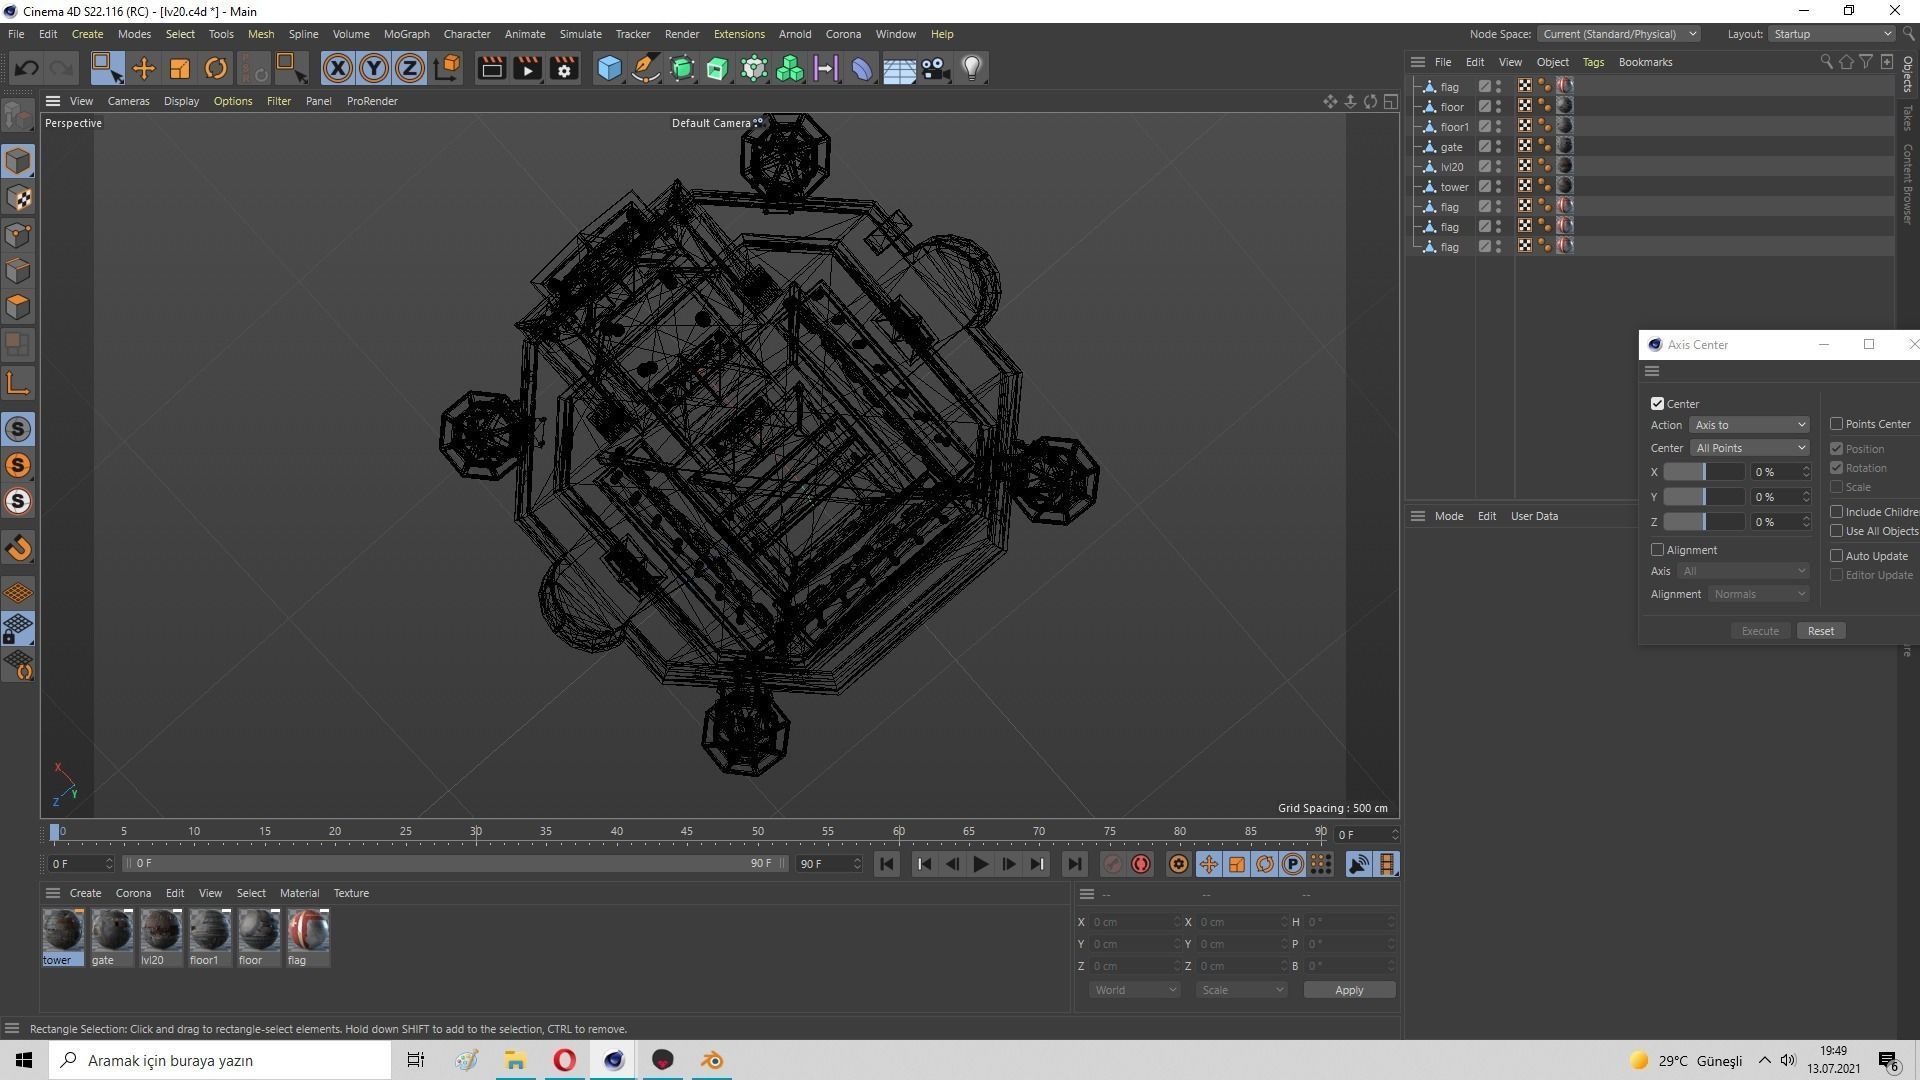Adjust the X percentage slider
This screenshot has width=1920, height=1080.
(x=1704, y=472)
